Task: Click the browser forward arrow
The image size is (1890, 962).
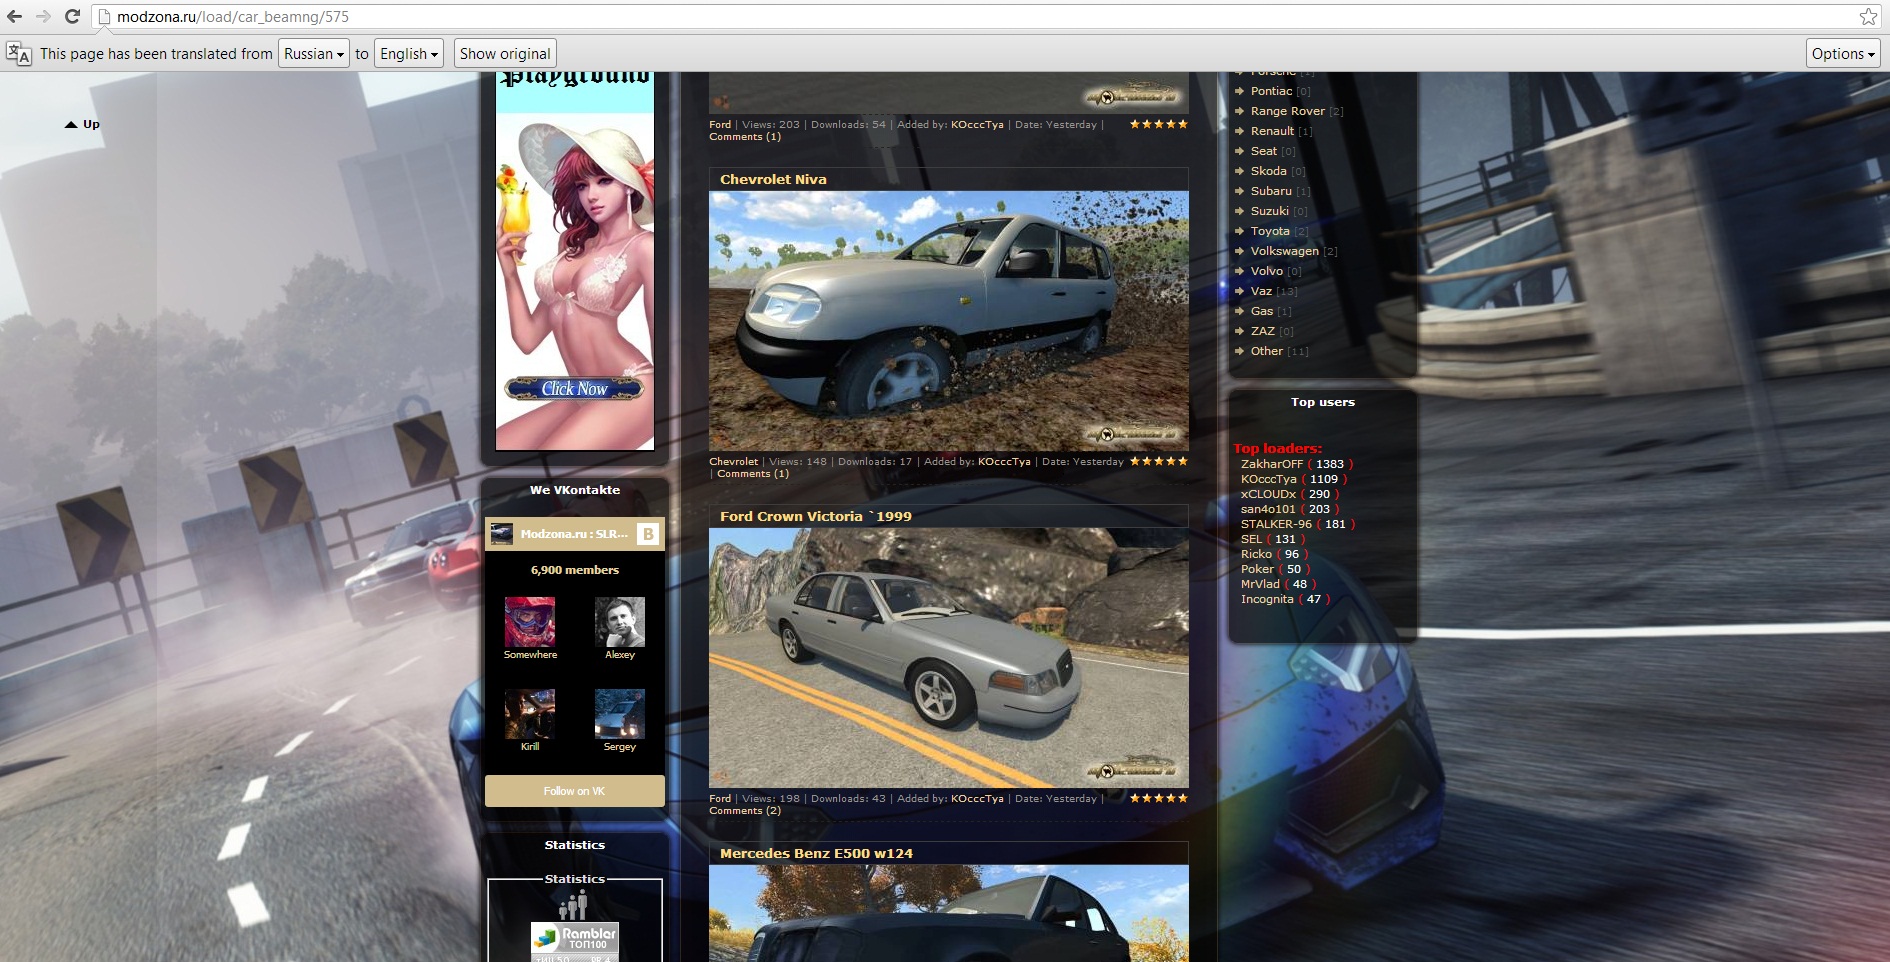Action: tap(43, 16)
